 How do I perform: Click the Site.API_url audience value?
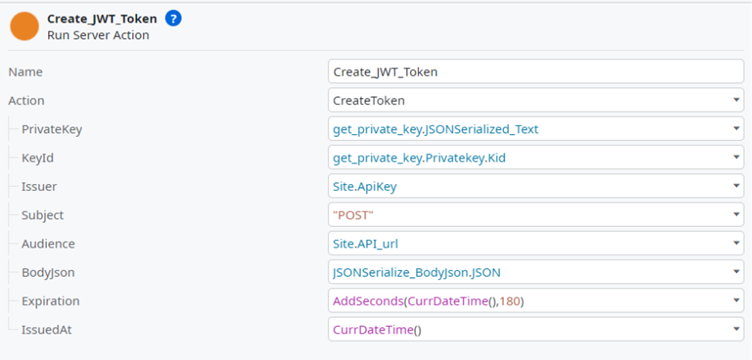(365, 244)
